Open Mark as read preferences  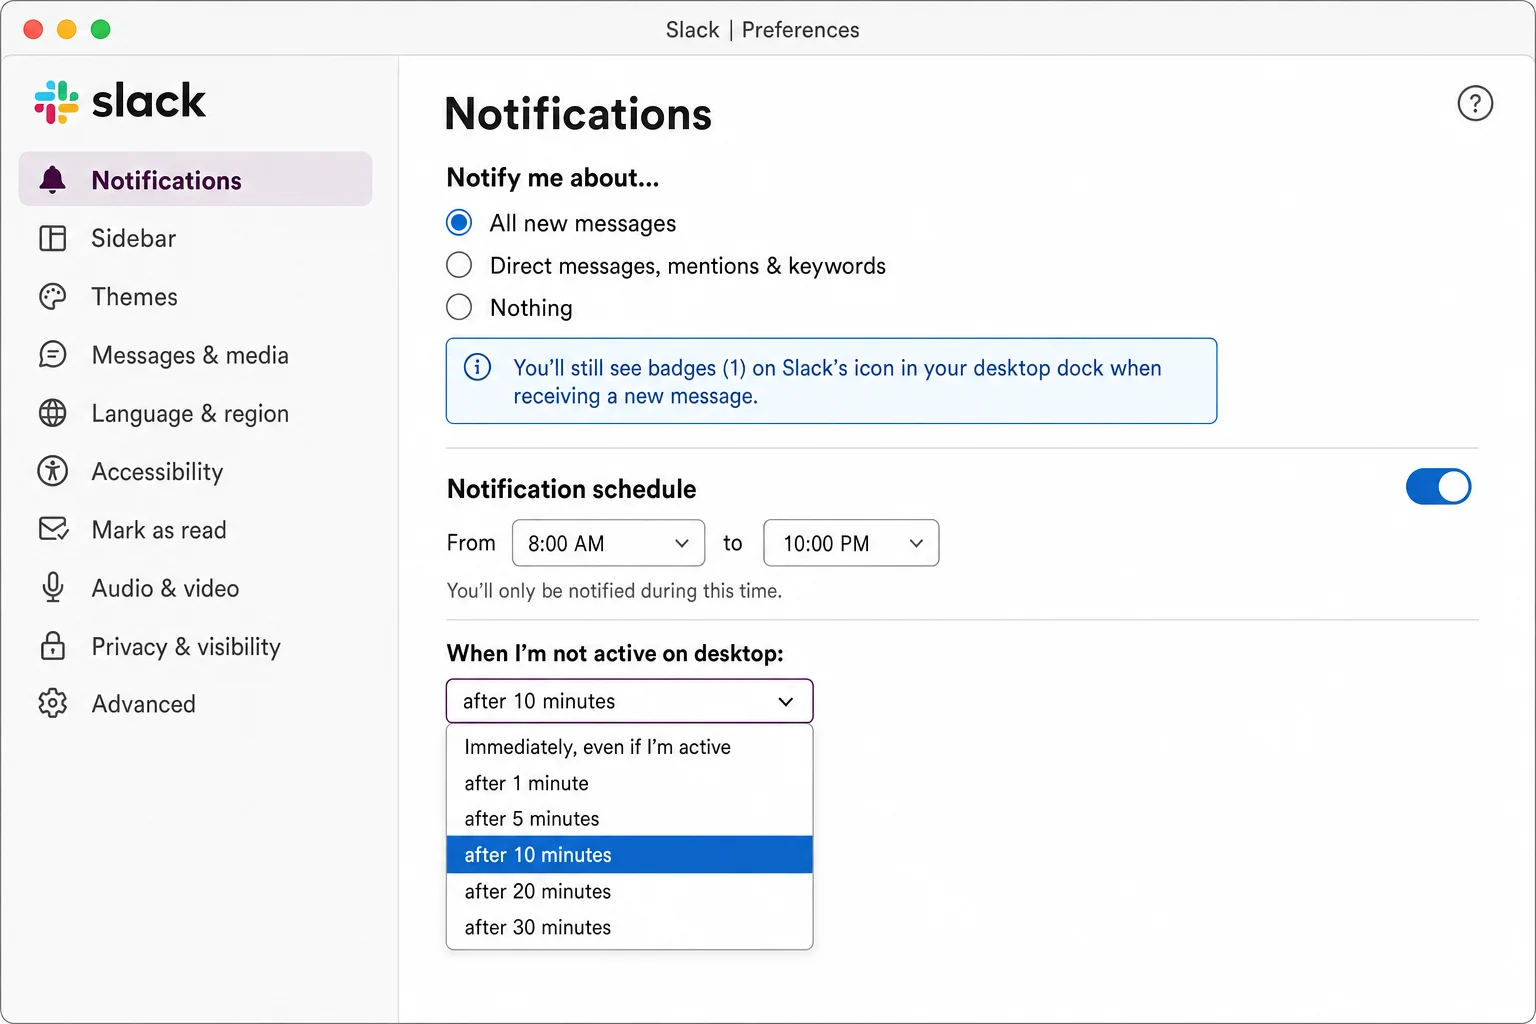tap(195, 529)
